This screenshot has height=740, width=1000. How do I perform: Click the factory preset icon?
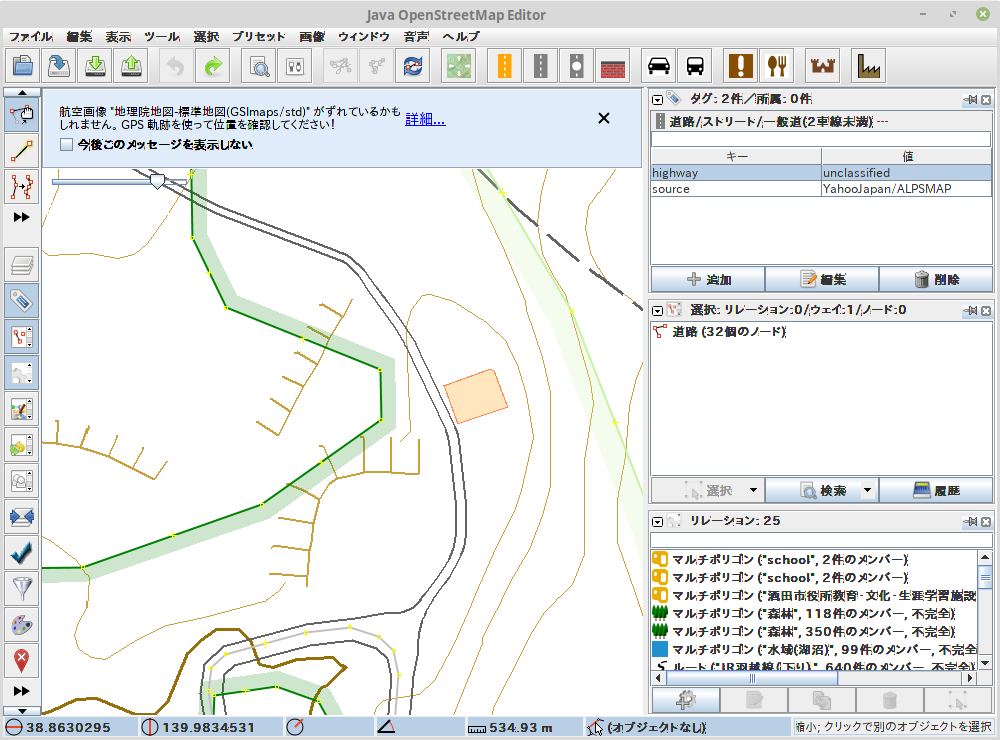(869, 67)
